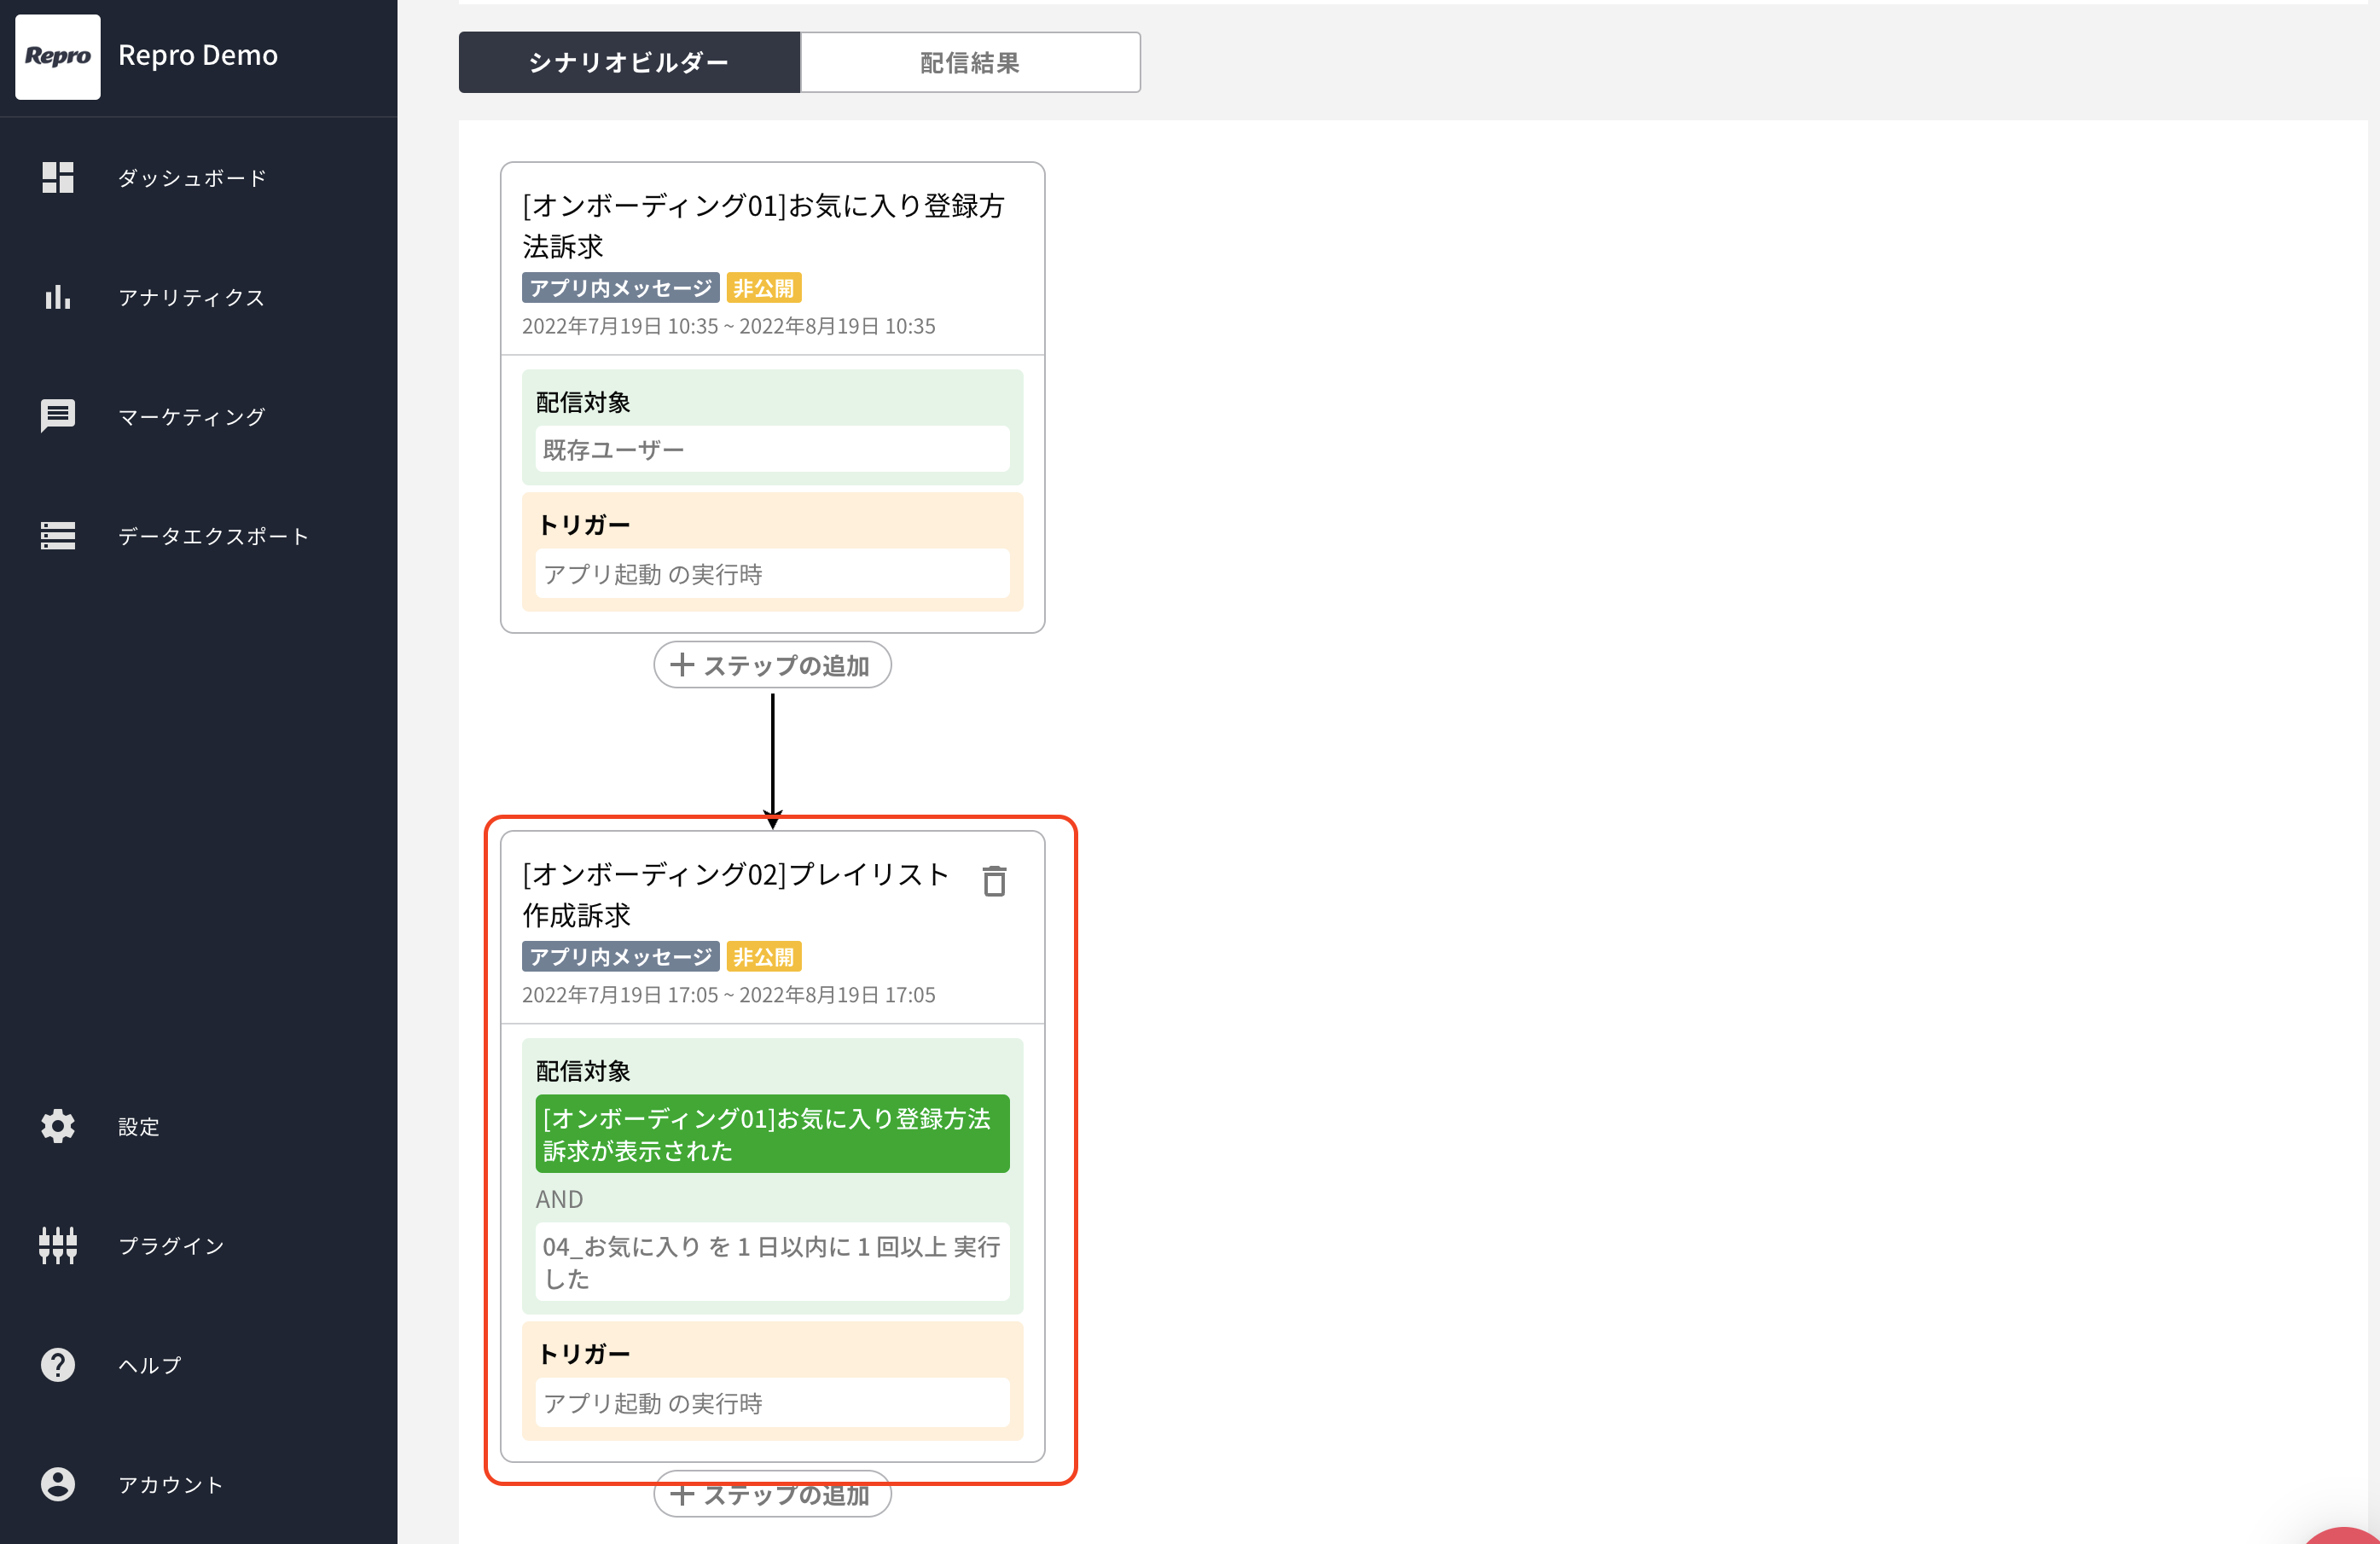Select アナリティクス in the sidebar menu
This screenshot has width=2380, height=1544.
[192, 297]
